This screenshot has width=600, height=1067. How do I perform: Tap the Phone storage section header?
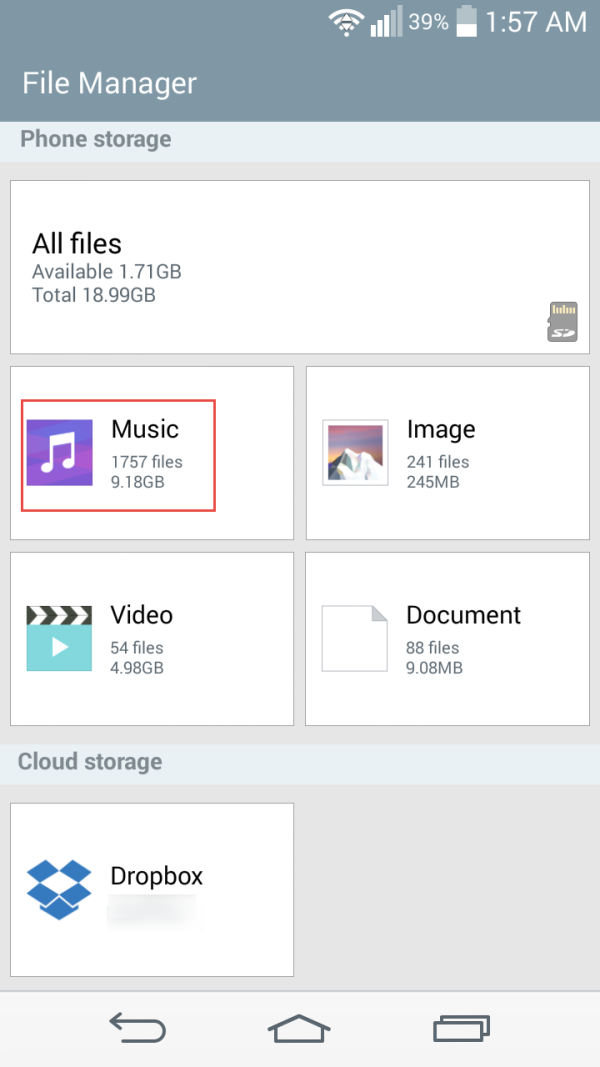(96, 139)
